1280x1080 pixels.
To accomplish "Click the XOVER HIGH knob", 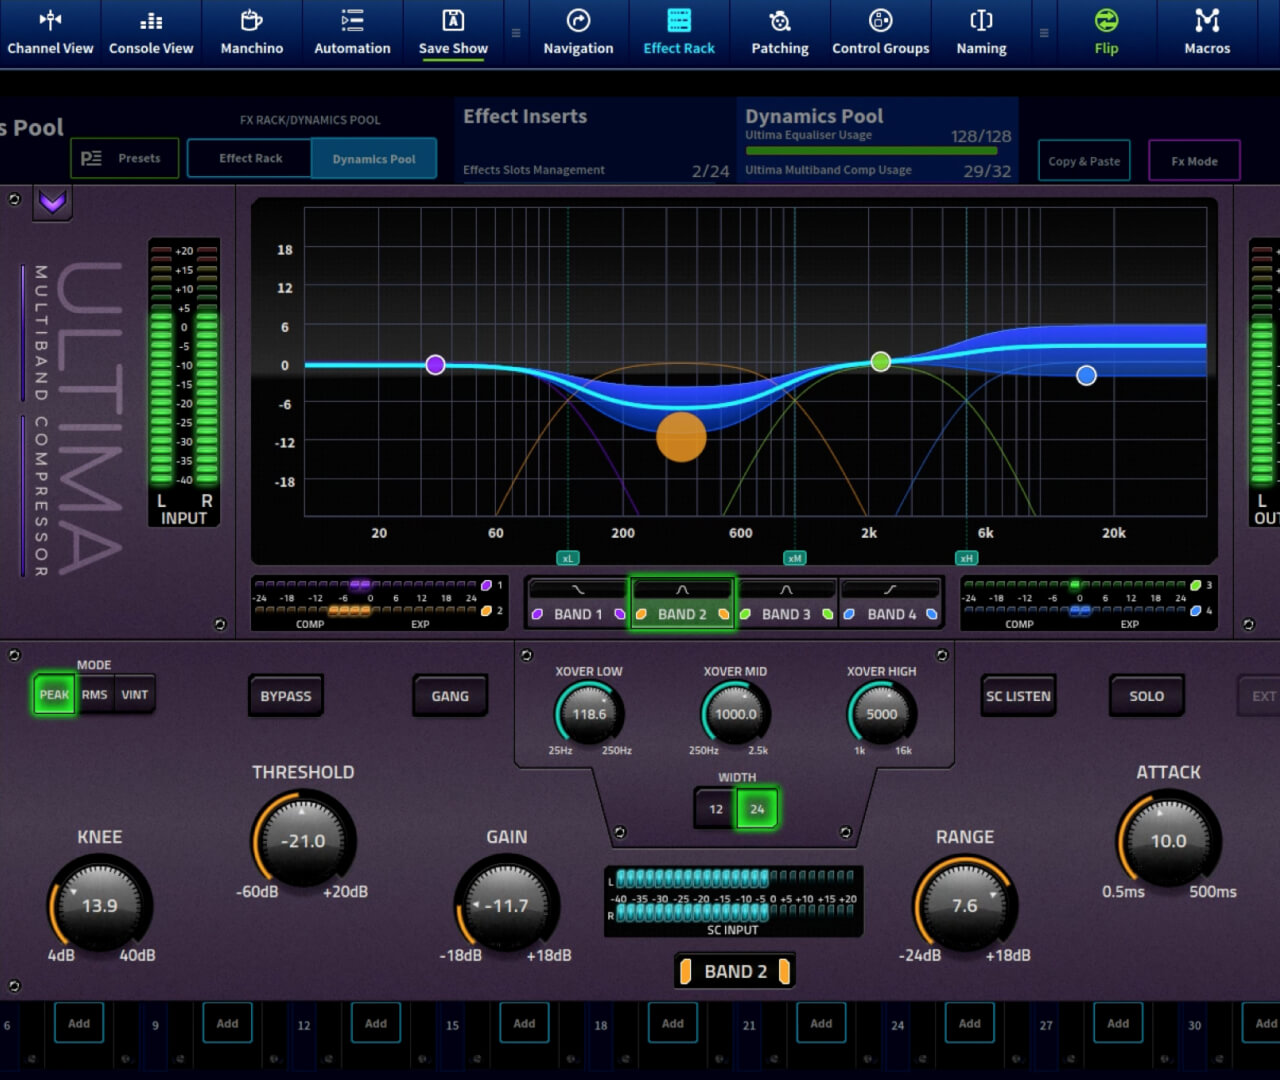I will point(881,714).
